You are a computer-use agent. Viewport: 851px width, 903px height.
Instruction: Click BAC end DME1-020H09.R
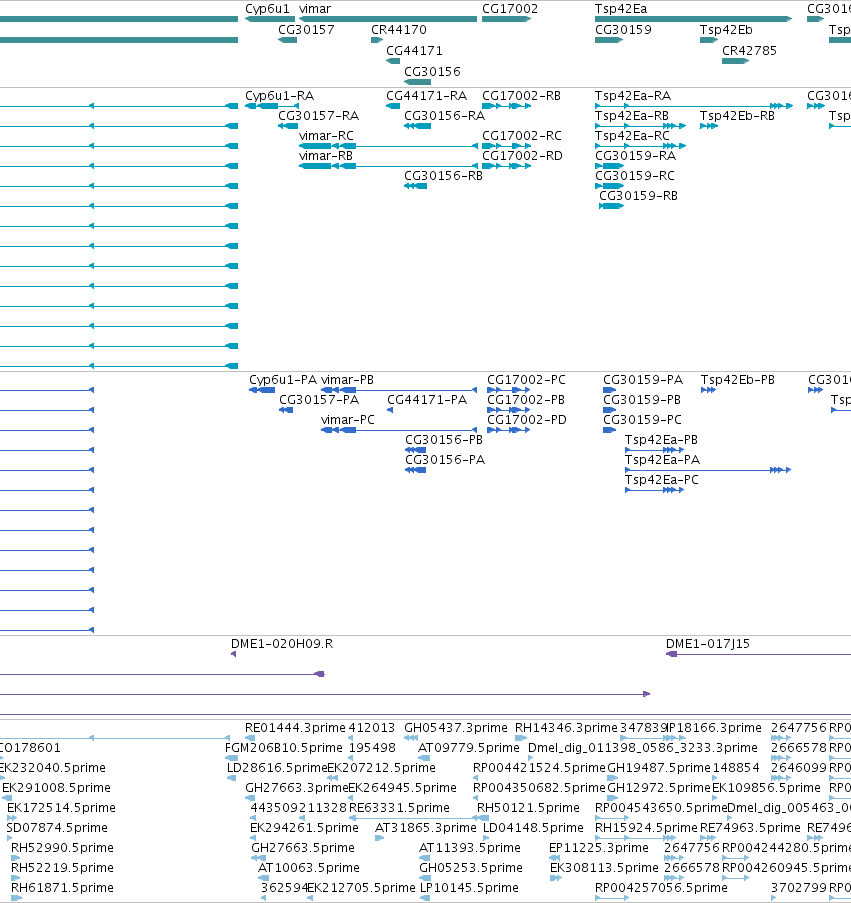click(x=282, y=644)
